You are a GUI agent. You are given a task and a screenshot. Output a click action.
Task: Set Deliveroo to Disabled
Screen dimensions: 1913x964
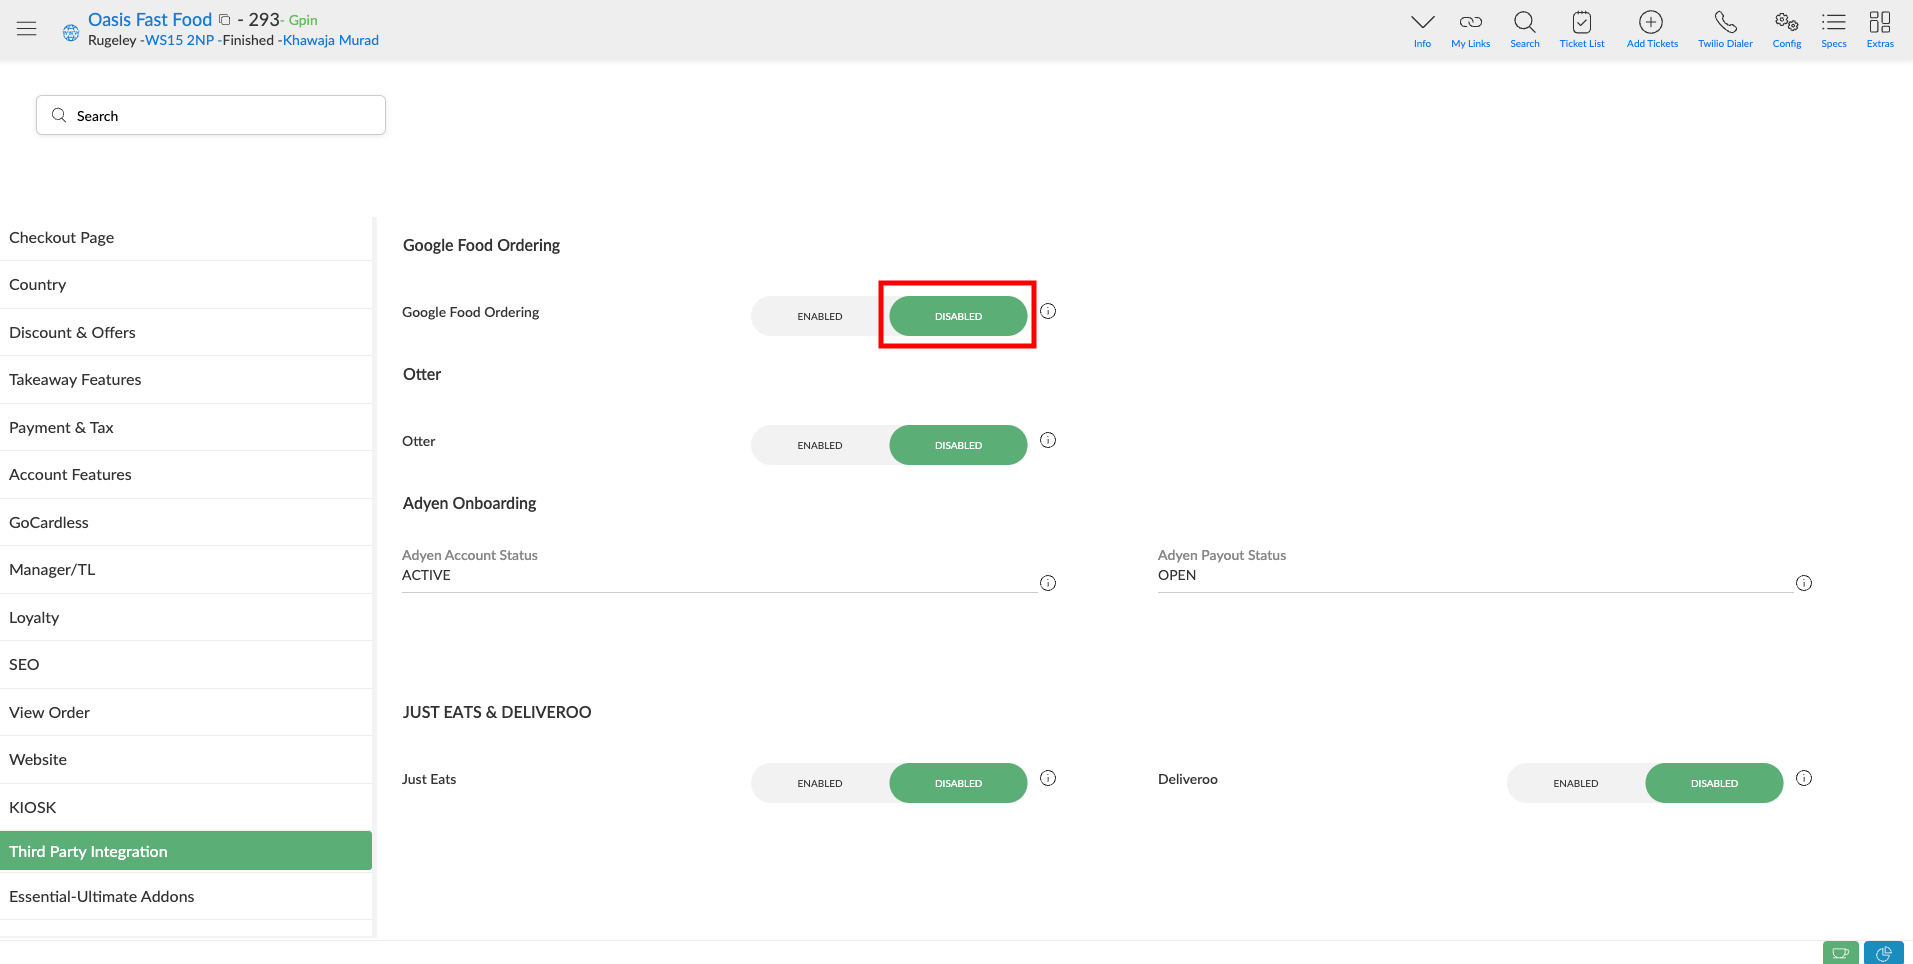tap(1714, 783)
